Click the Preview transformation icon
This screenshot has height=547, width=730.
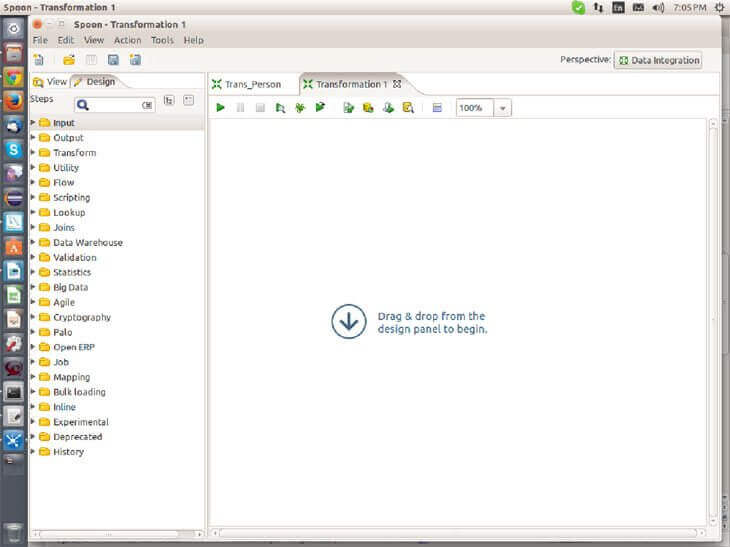click(x=280, y=108)
